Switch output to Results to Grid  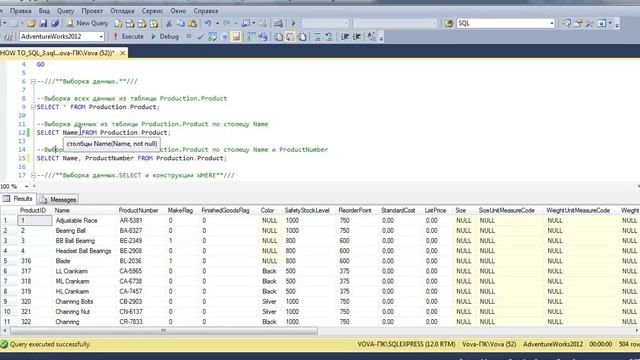point(290,37)
